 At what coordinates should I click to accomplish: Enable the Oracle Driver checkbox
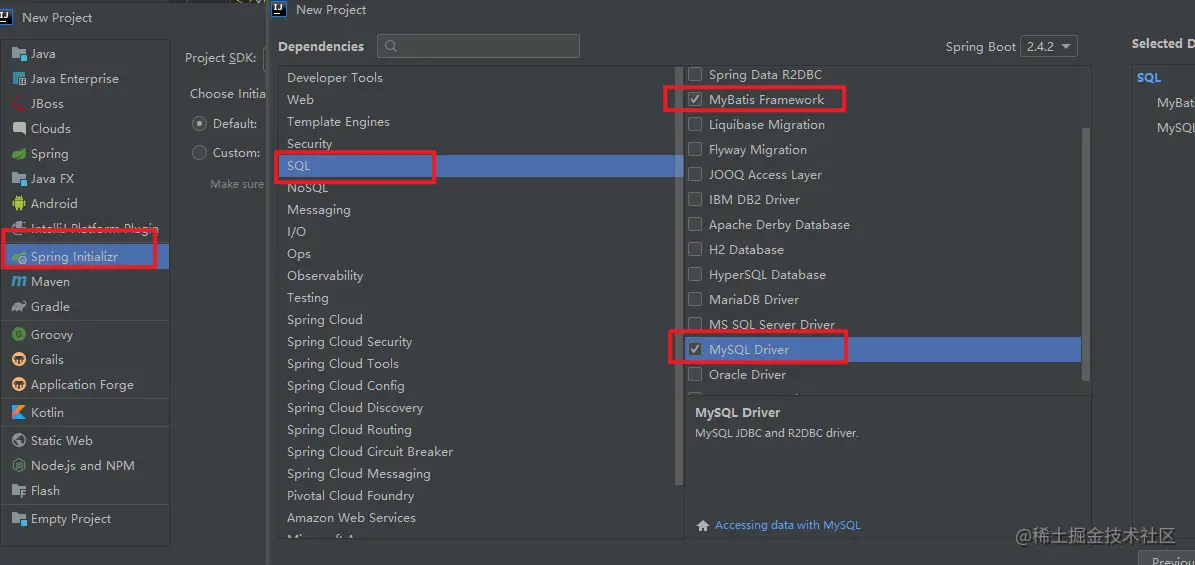click(695, 375)
